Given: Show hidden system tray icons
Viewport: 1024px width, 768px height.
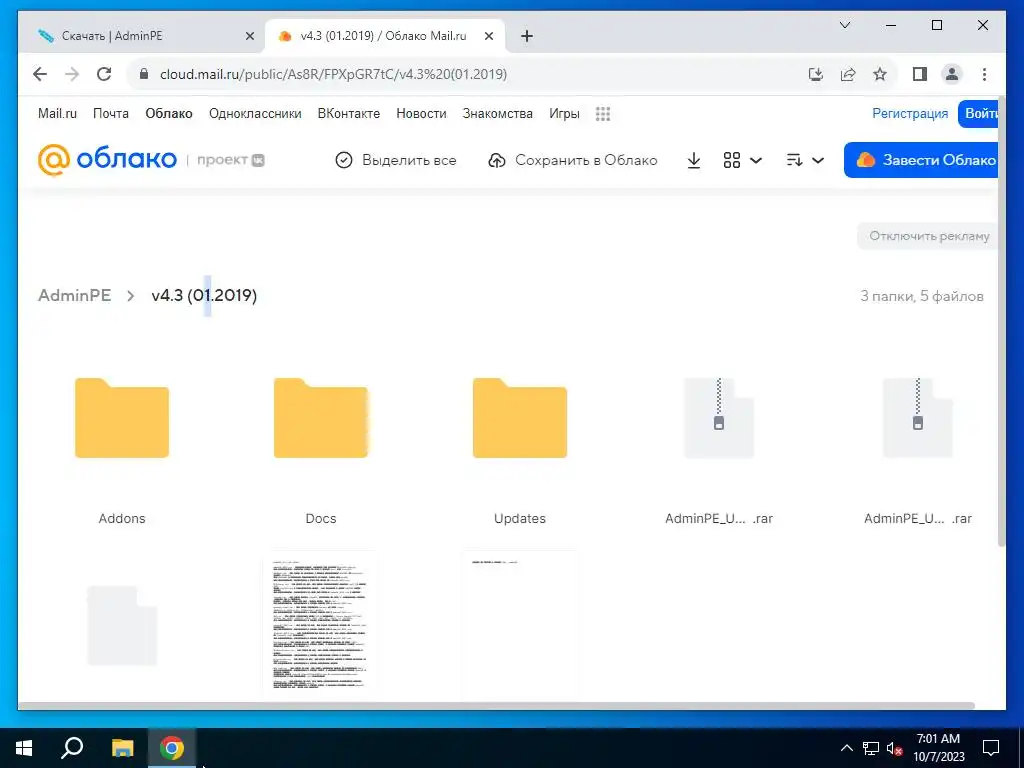Looking at the screenshot, I should pos(846,748).
